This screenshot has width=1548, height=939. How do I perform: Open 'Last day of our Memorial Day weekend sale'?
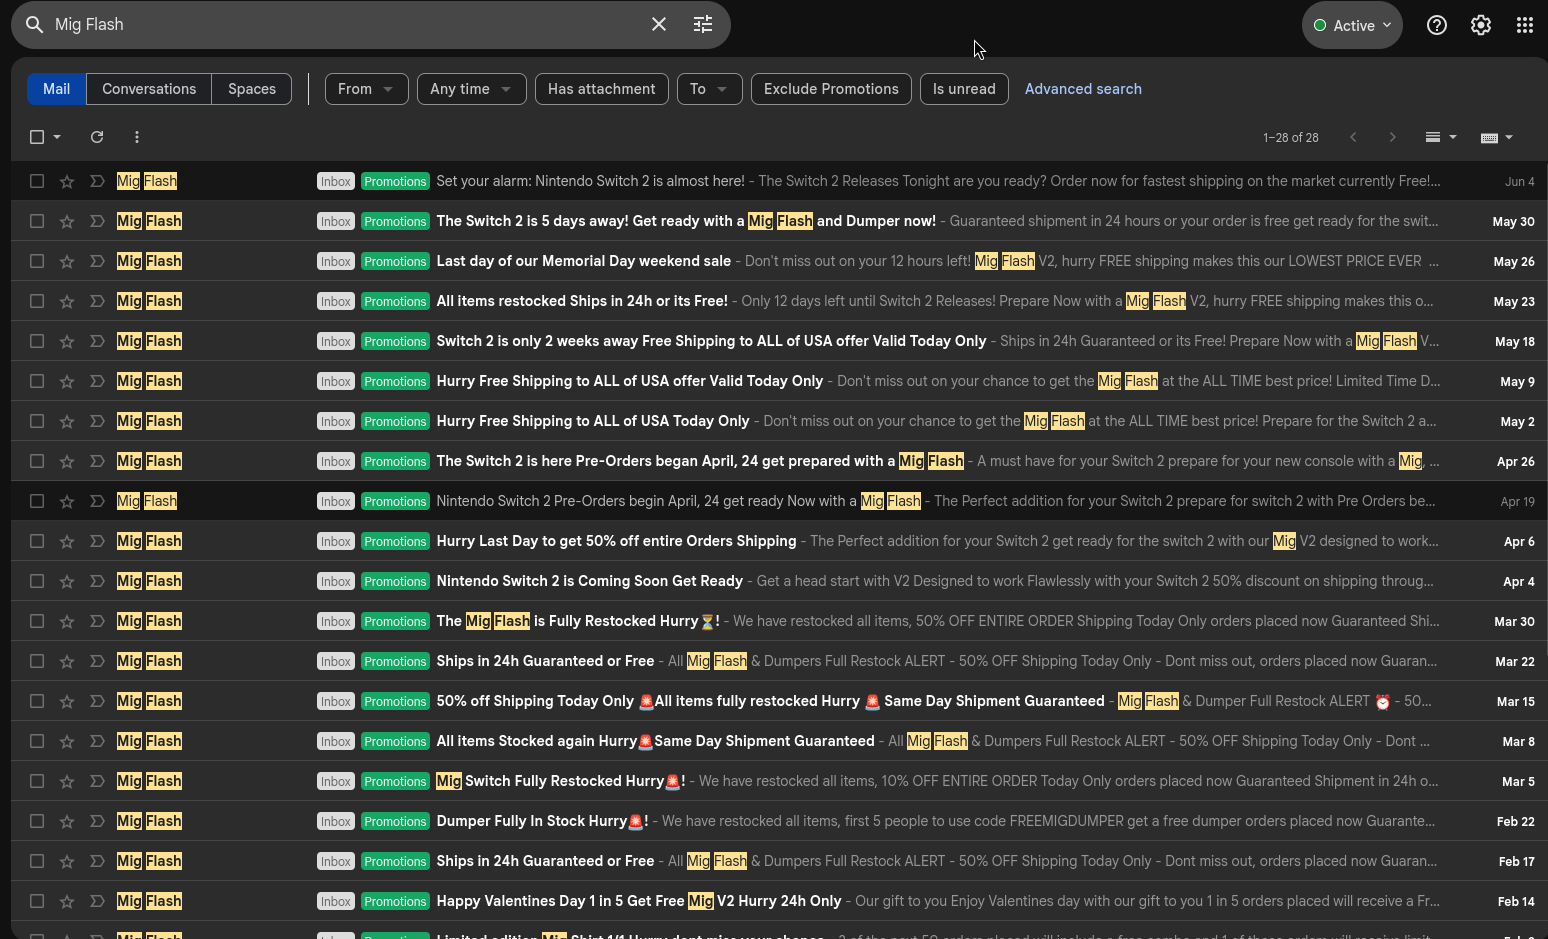[779, 261]
